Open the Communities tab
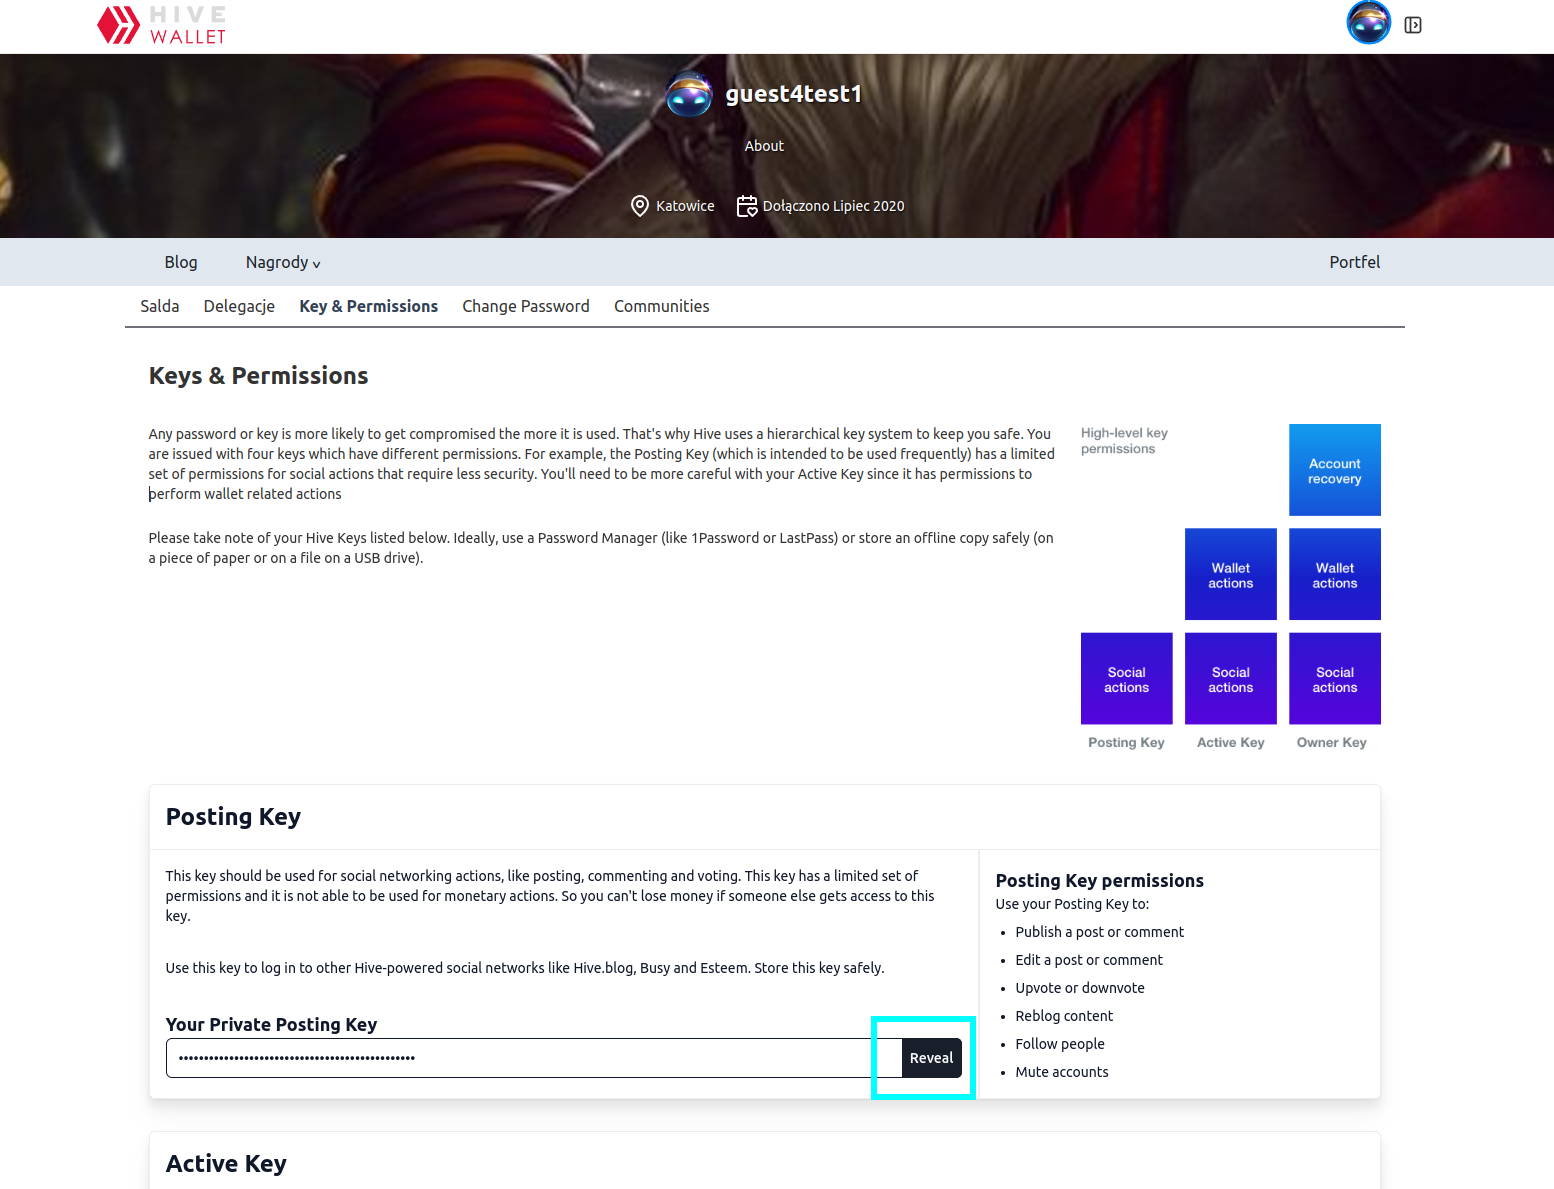The image size is (1554, 1189). [x=661, y=306]
